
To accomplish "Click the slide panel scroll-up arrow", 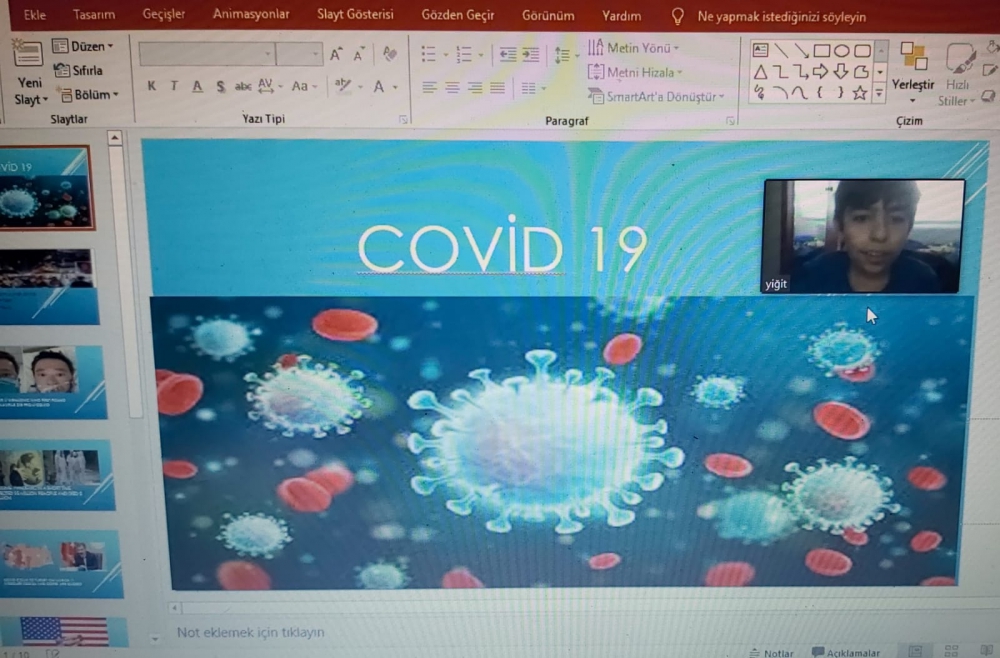I will pyautogui.click(x=115, y=137).
